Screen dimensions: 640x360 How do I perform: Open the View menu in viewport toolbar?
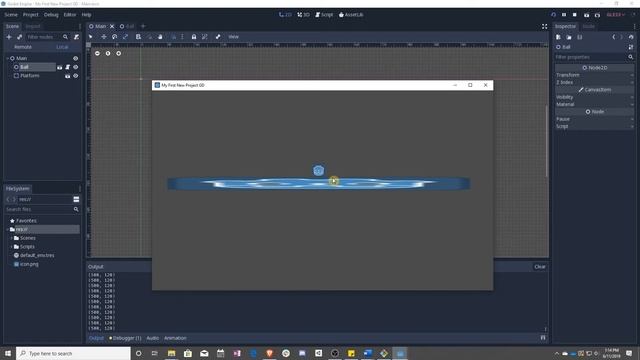click(x=233, y=37)
